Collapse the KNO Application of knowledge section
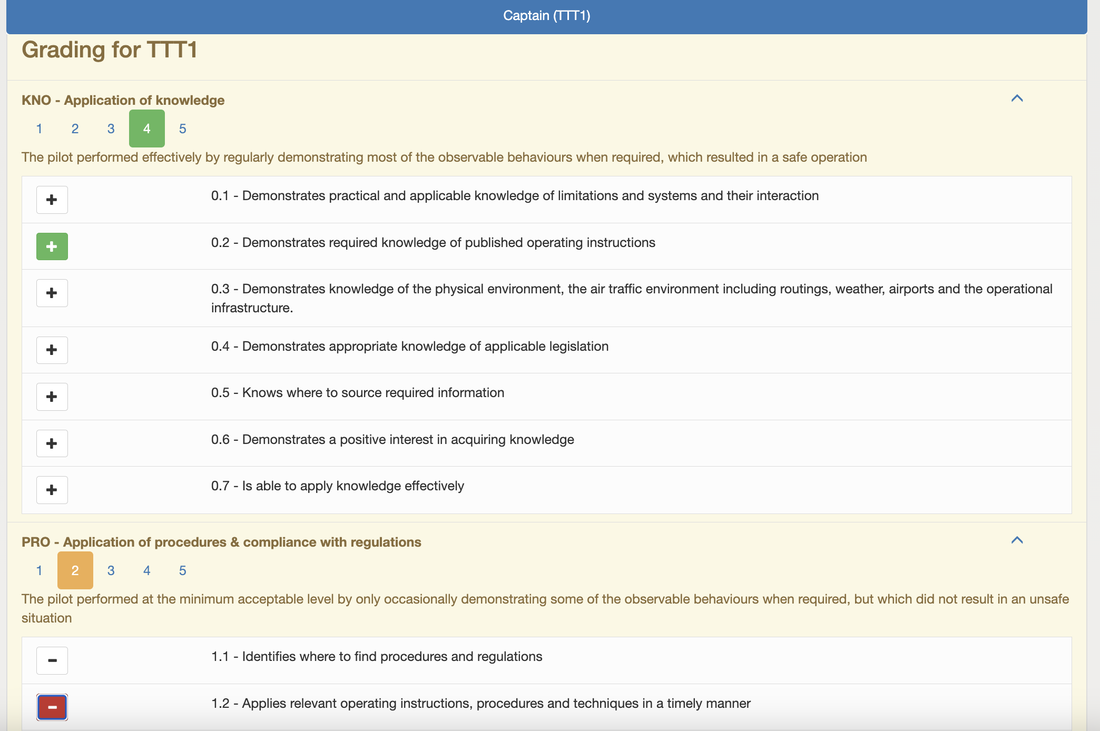This screenshot has width=1100, height=731. pyautogui.click(x=1017, y=98)
